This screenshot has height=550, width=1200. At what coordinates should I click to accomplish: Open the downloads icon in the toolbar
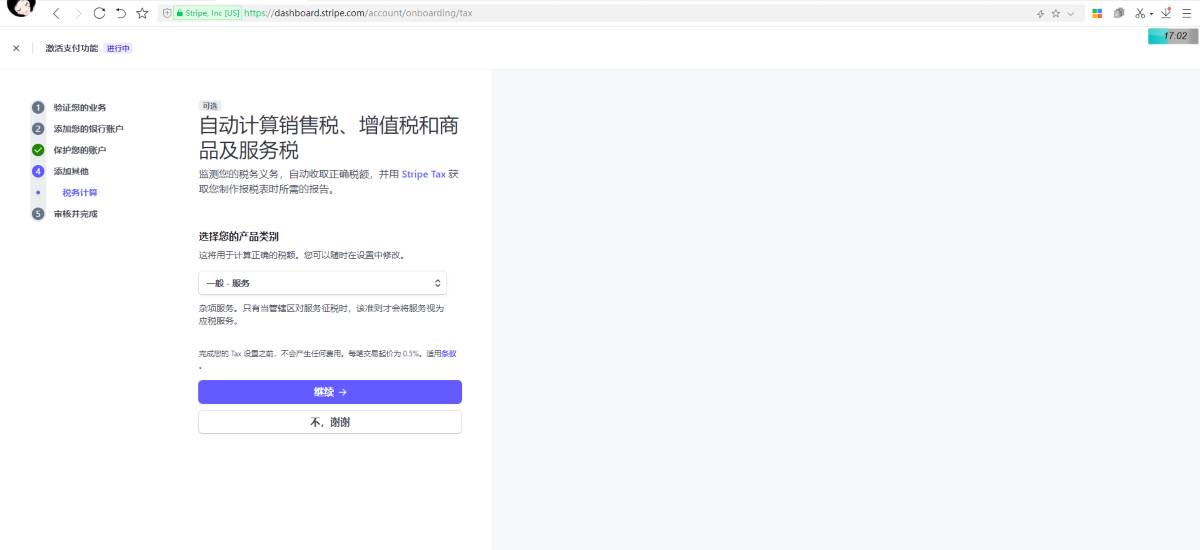tap(1166, 13)
